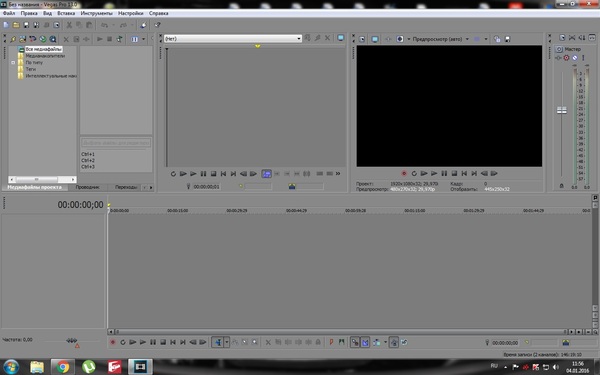Open uTorrent from the taskbar
The width and height of the screenshot is (600, 375).
[x=88, y=367]
